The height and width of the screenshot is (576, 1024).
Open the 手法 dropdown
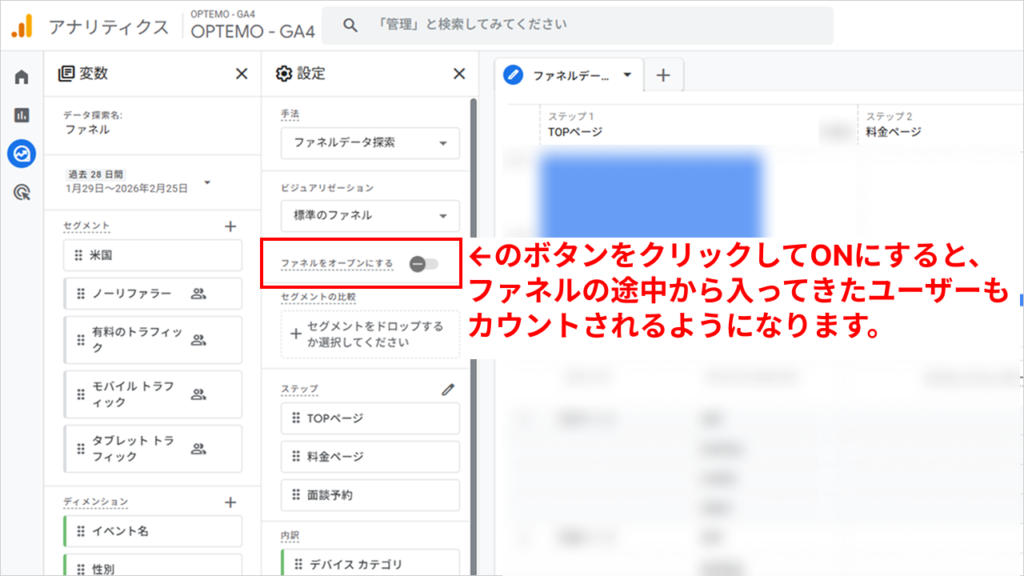(368, 143)
